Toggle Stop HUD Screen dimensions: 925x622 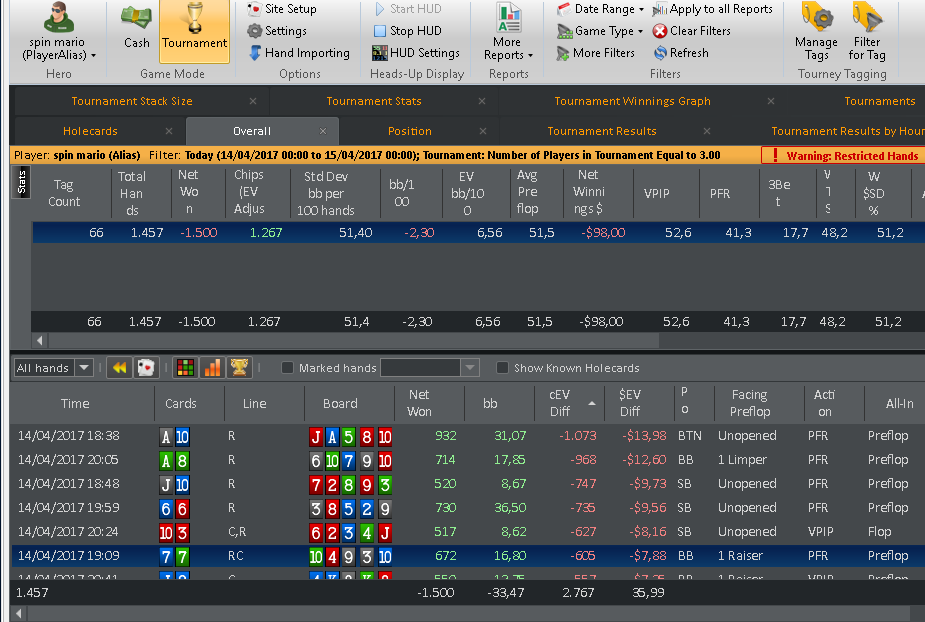point(408,31)
